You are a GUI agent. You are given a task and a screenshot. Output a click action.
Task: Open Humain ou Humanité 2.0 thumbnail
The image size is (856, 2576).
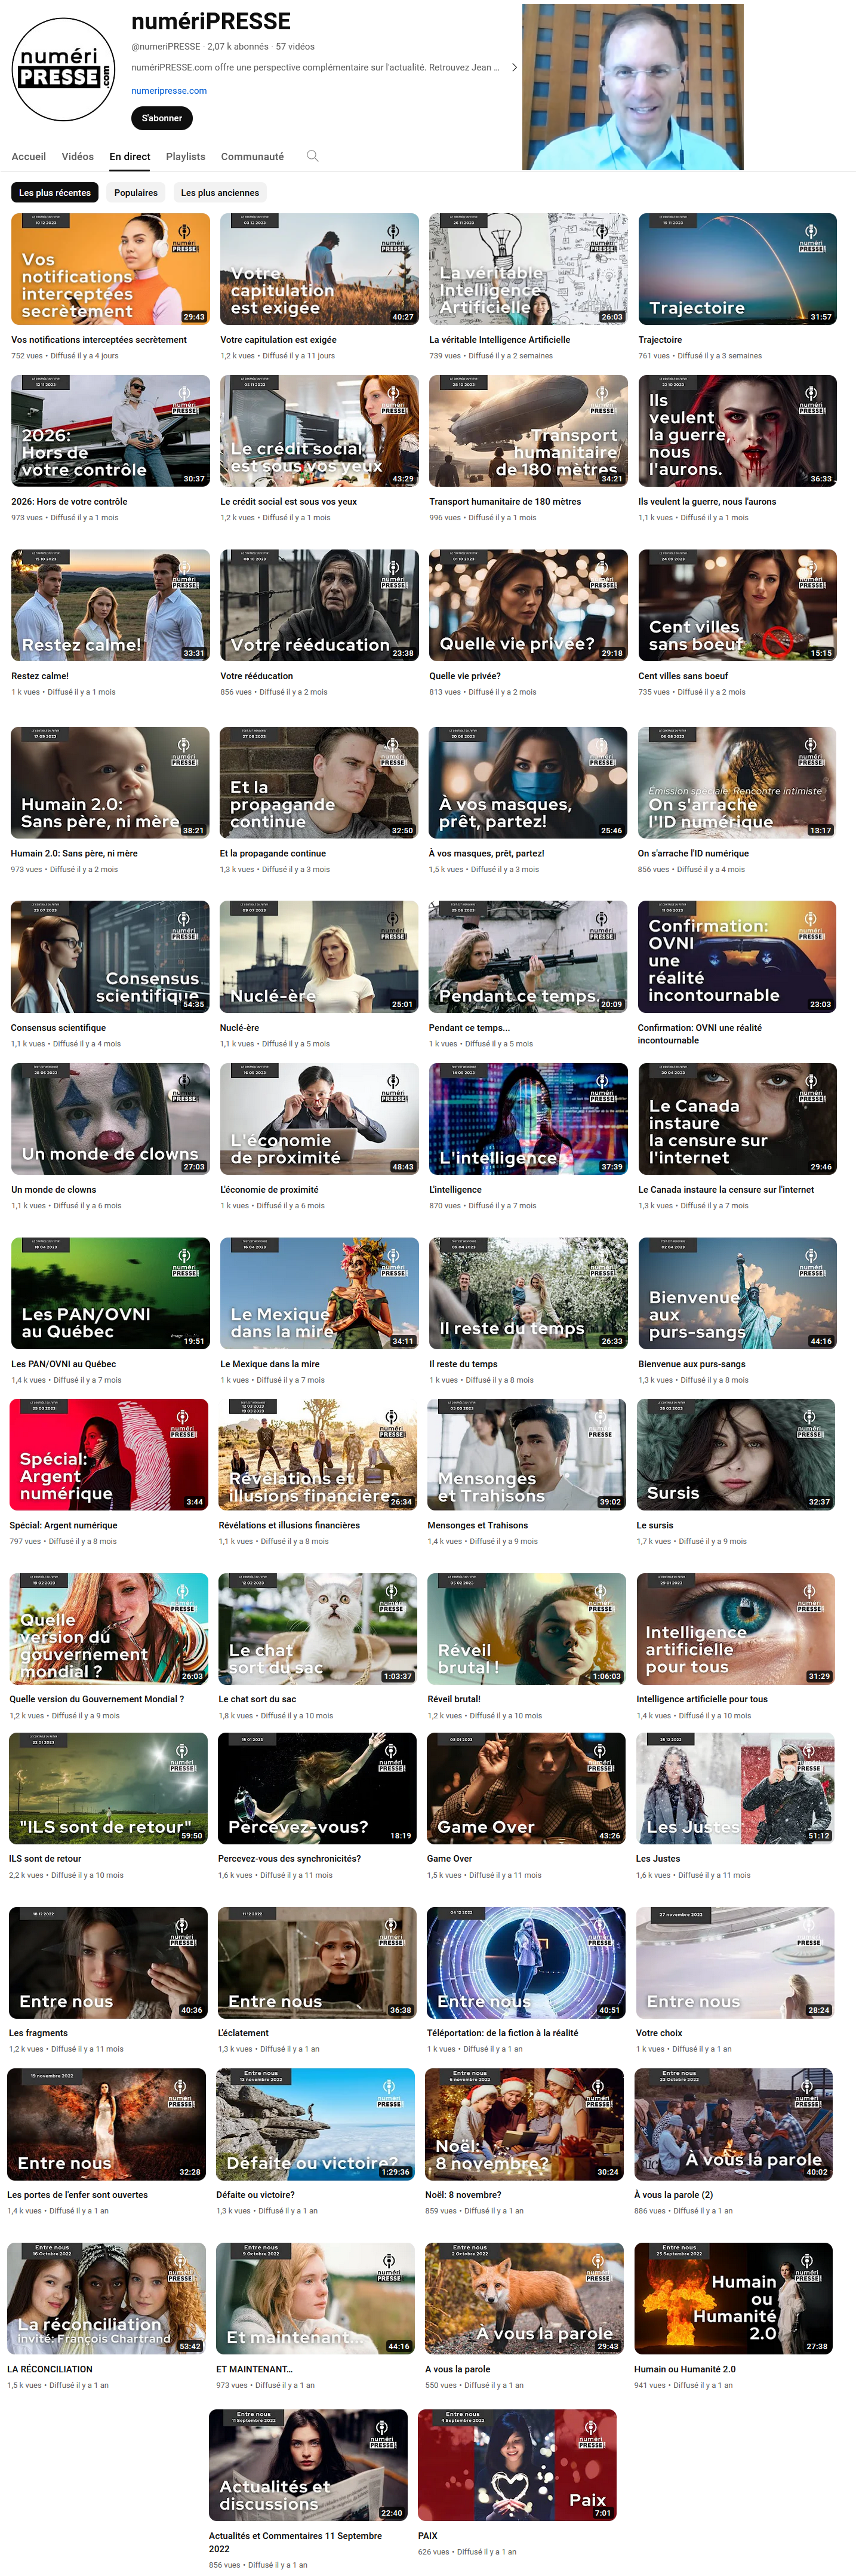click(x=733, y=2298)
